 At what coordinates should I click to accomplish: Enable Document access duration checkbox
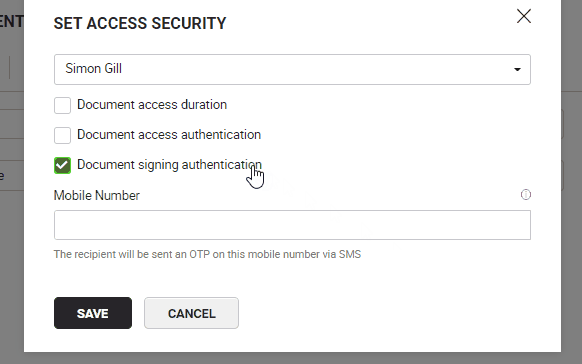[x=62, y=105]
